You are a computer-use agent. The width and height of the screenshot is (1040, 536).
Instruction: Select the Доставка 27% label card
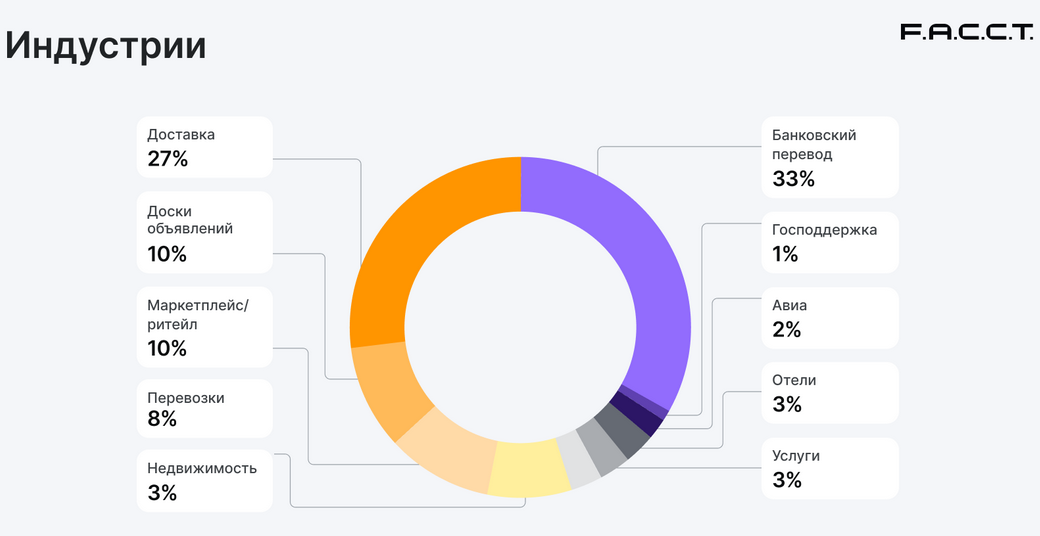[205, 147]
